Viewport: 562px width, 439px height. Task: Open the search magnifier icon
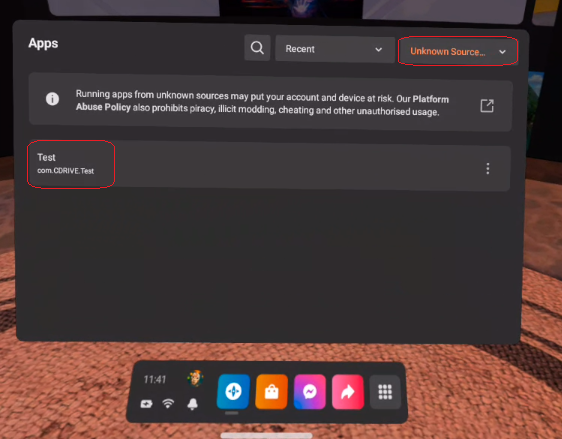coord(257,47)
